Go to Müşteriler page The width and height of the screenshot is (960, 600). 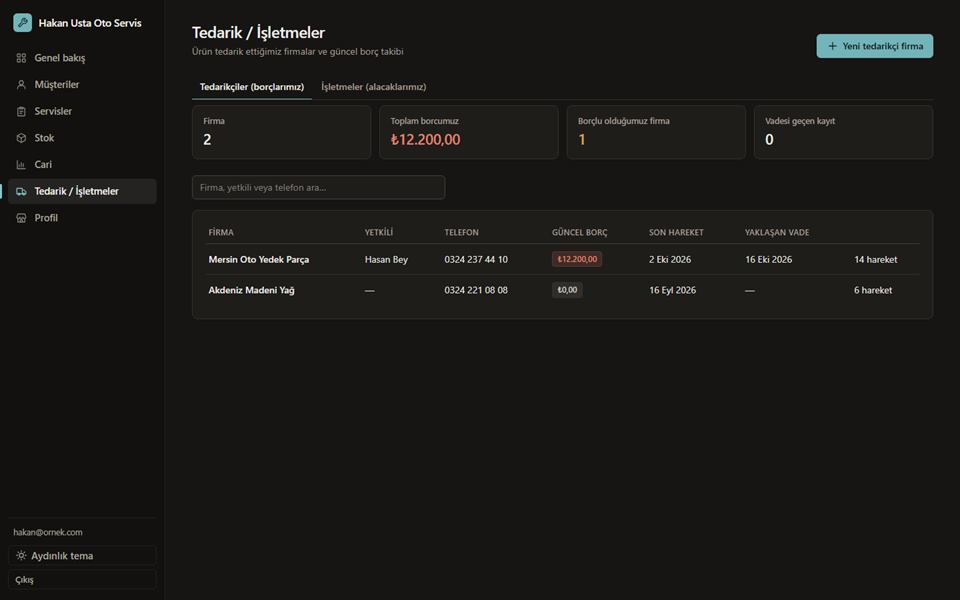pos(82,84)
